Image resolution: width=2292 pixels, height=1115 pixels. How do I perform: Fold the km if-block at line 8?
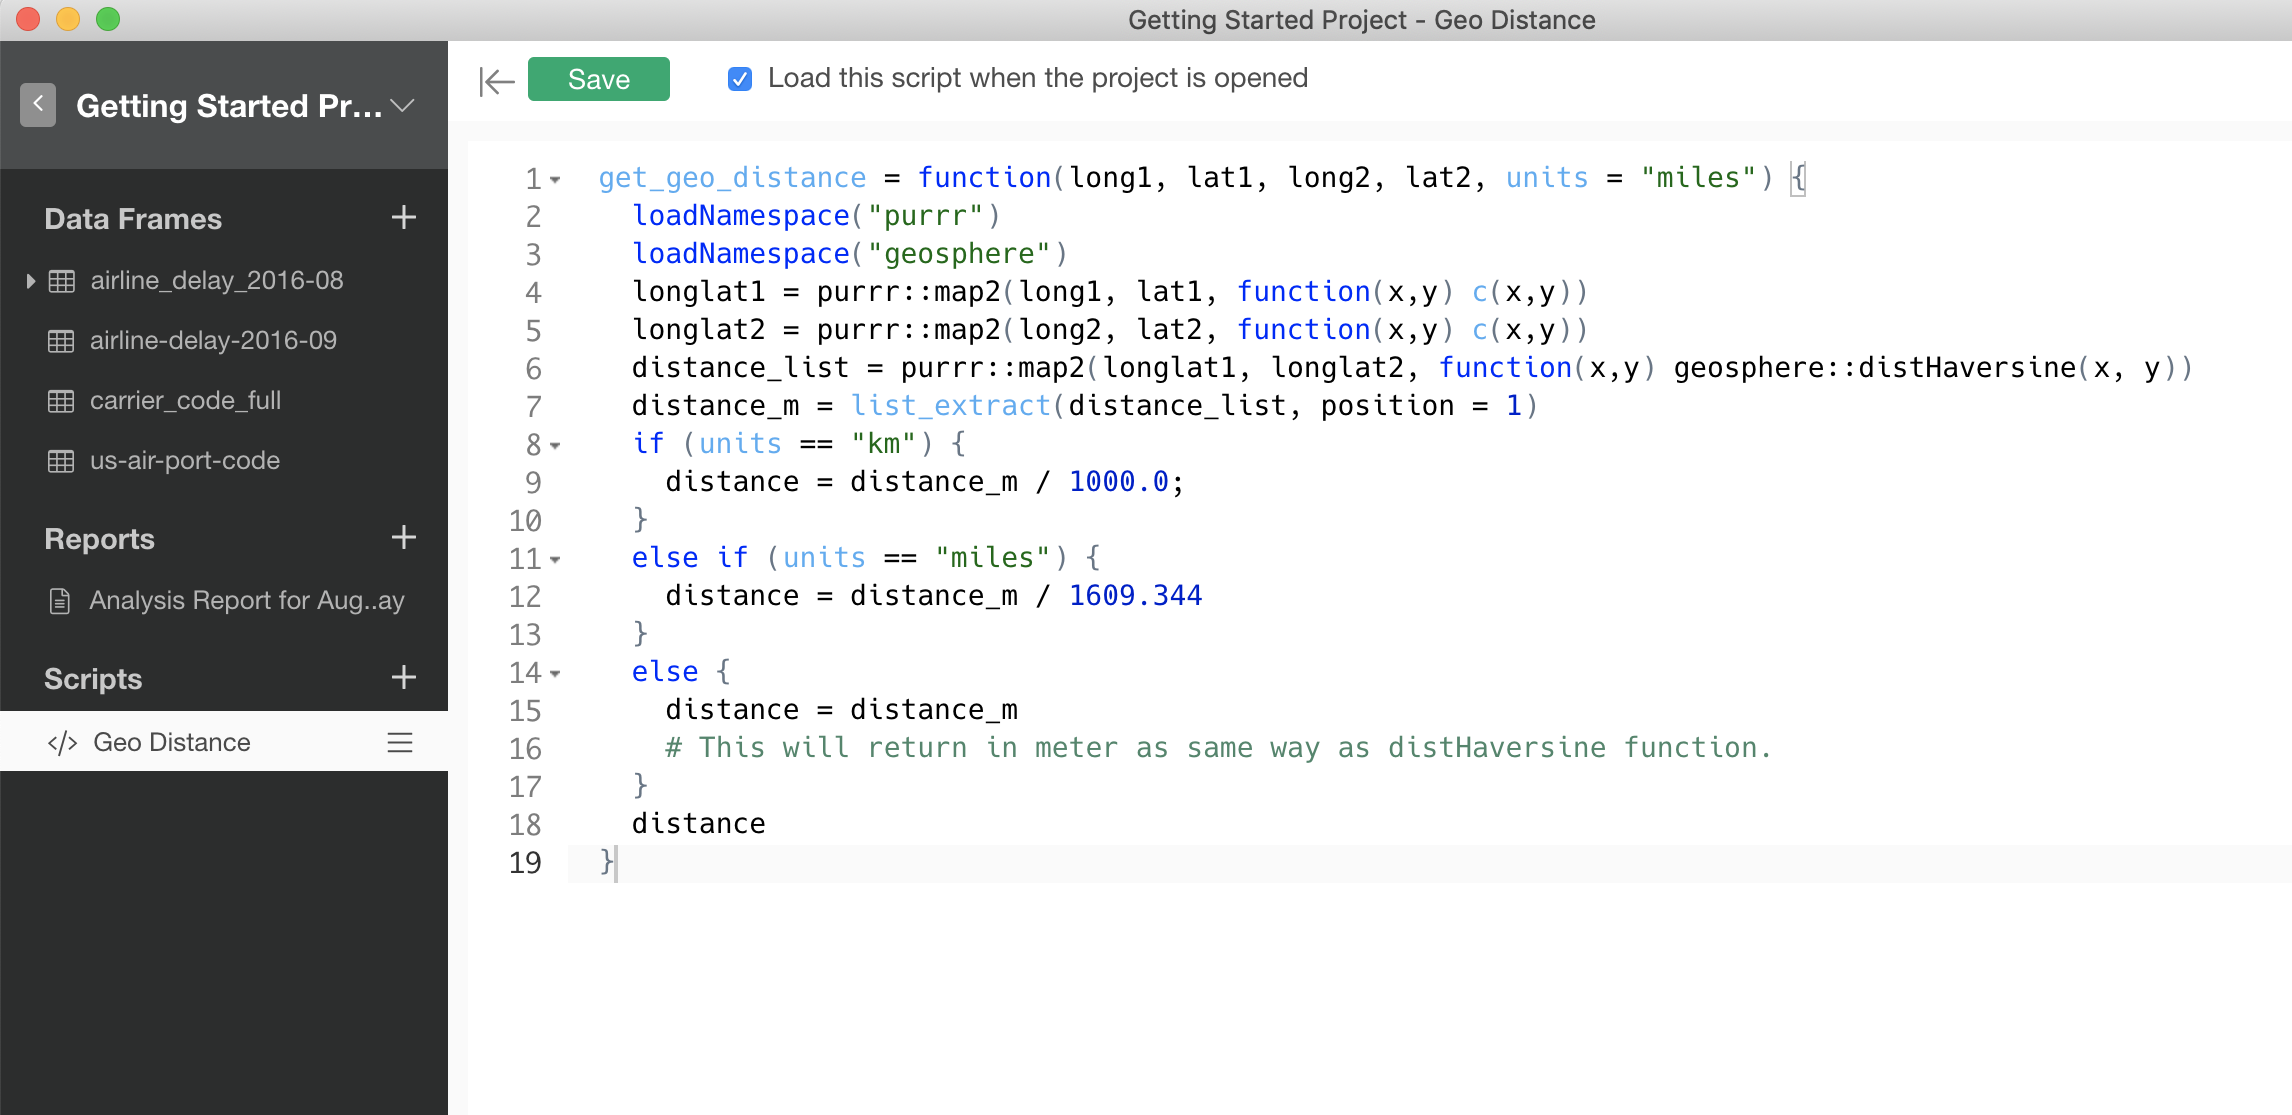[555, 446]
